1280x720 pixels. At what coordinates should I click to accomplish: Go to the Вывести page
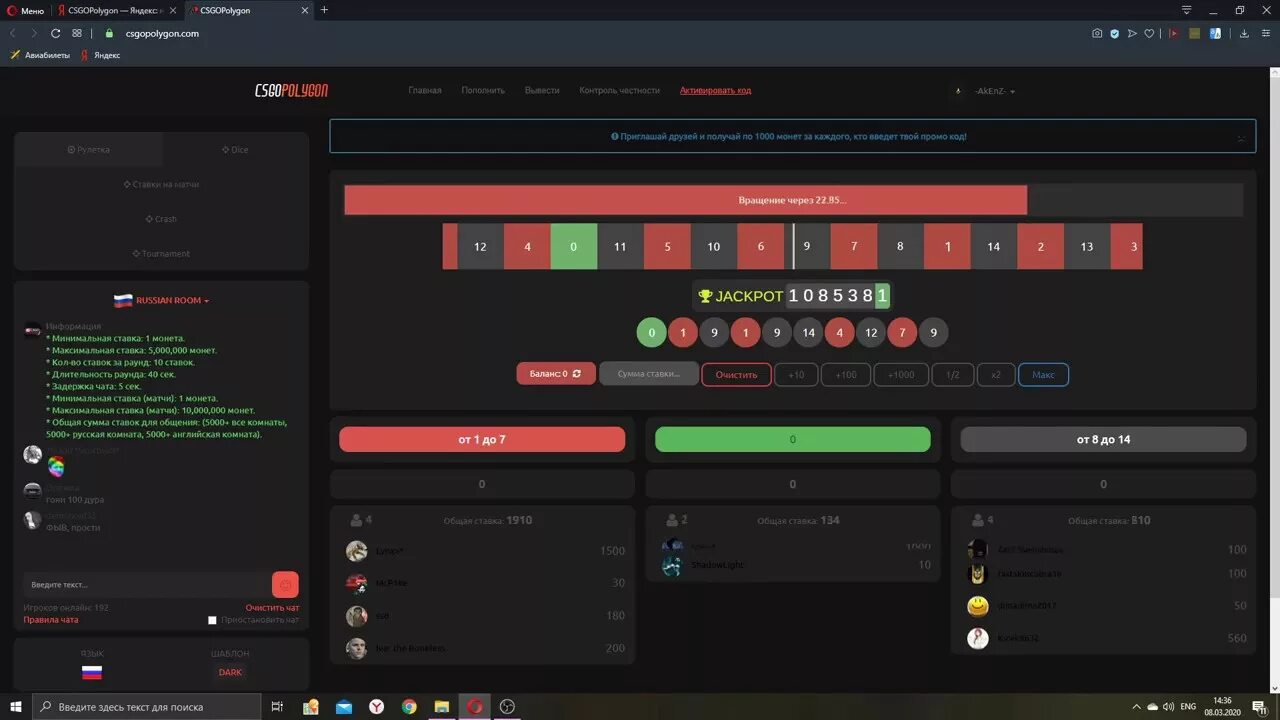(x=542, y=90)
